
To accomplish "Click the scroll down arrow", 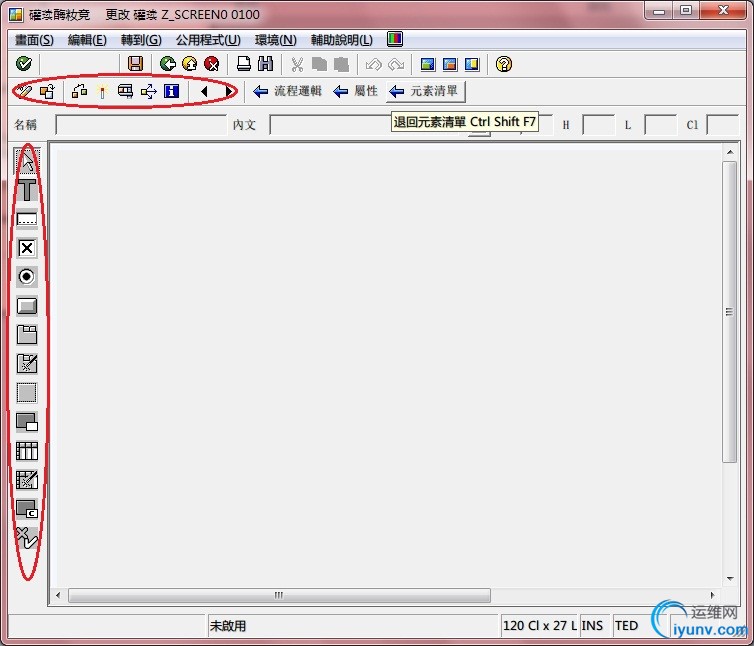I will [x=729, y=578].
